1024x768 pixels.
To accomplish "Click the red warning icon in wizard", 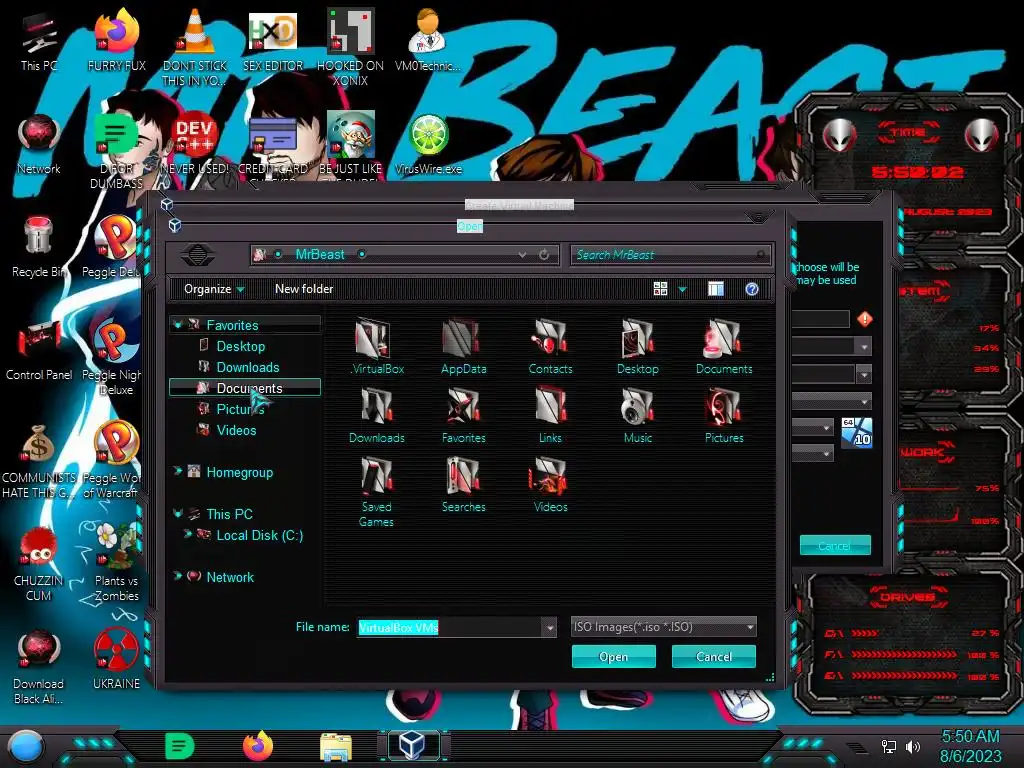I will tap(865, 319).
